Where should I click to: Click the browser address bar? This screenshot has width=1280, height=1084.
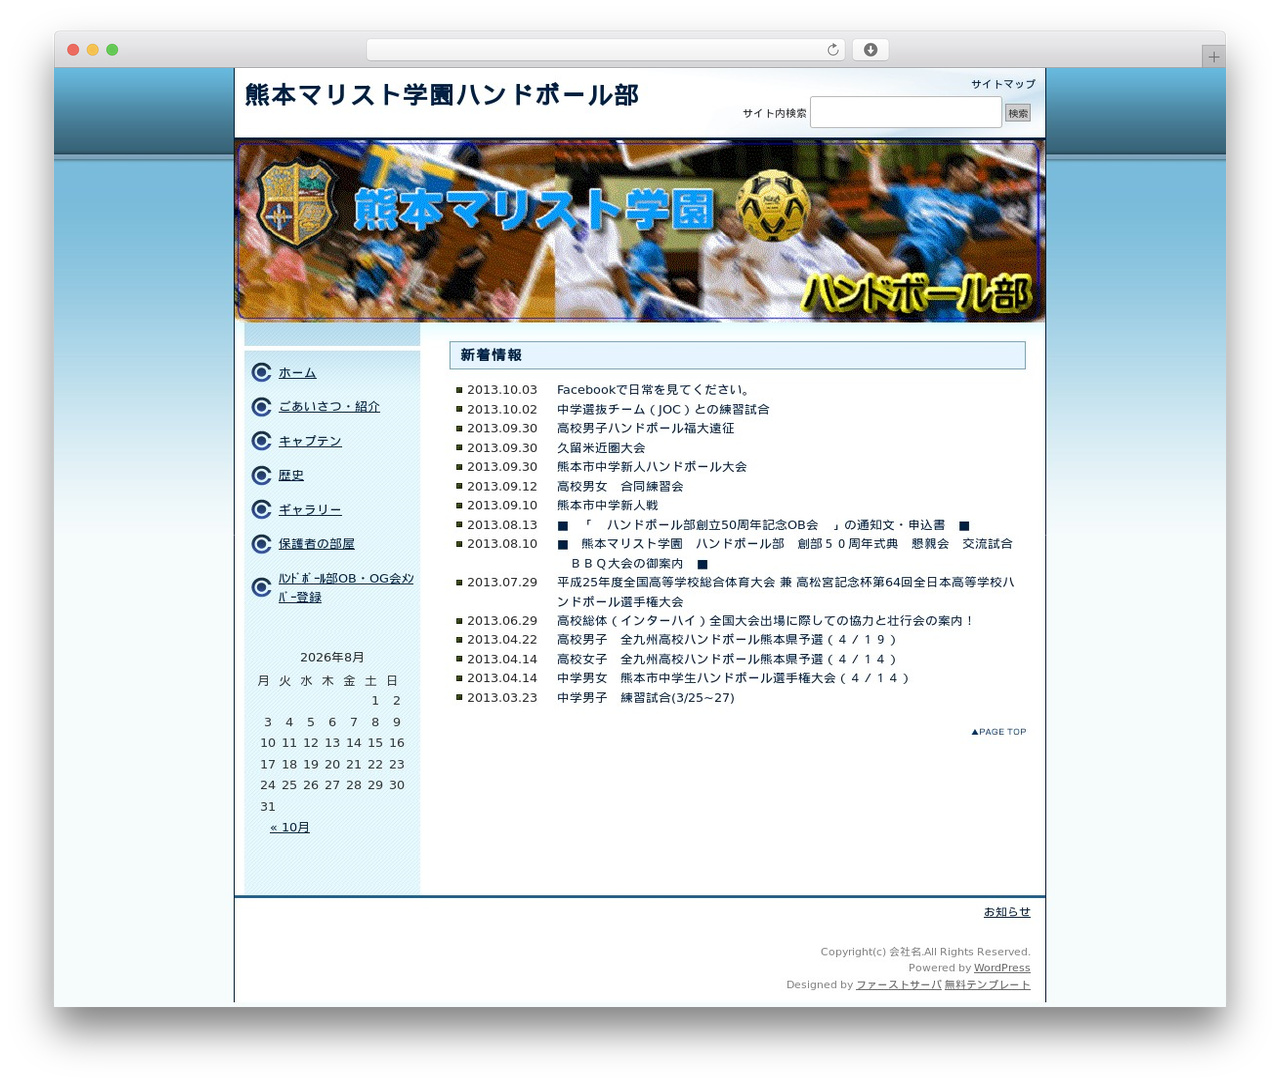pos(606,50)
